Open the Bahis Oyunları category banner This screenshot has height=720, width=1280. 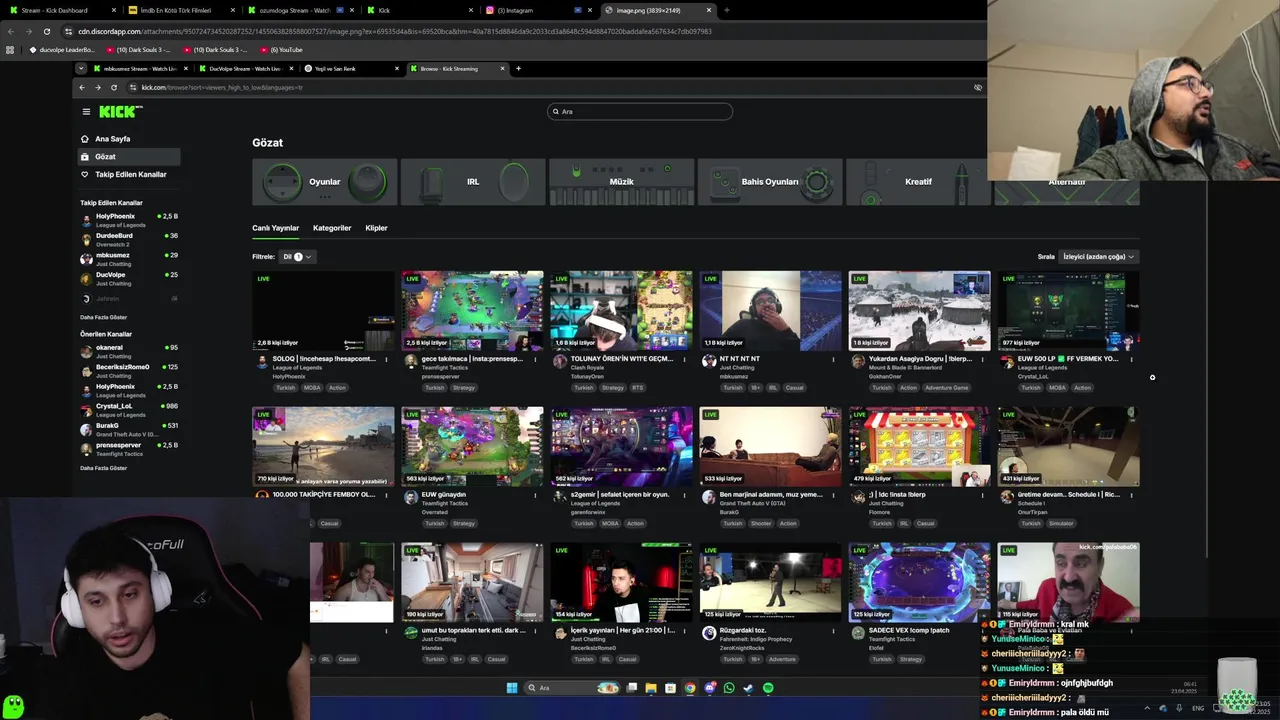coord(770,182)
